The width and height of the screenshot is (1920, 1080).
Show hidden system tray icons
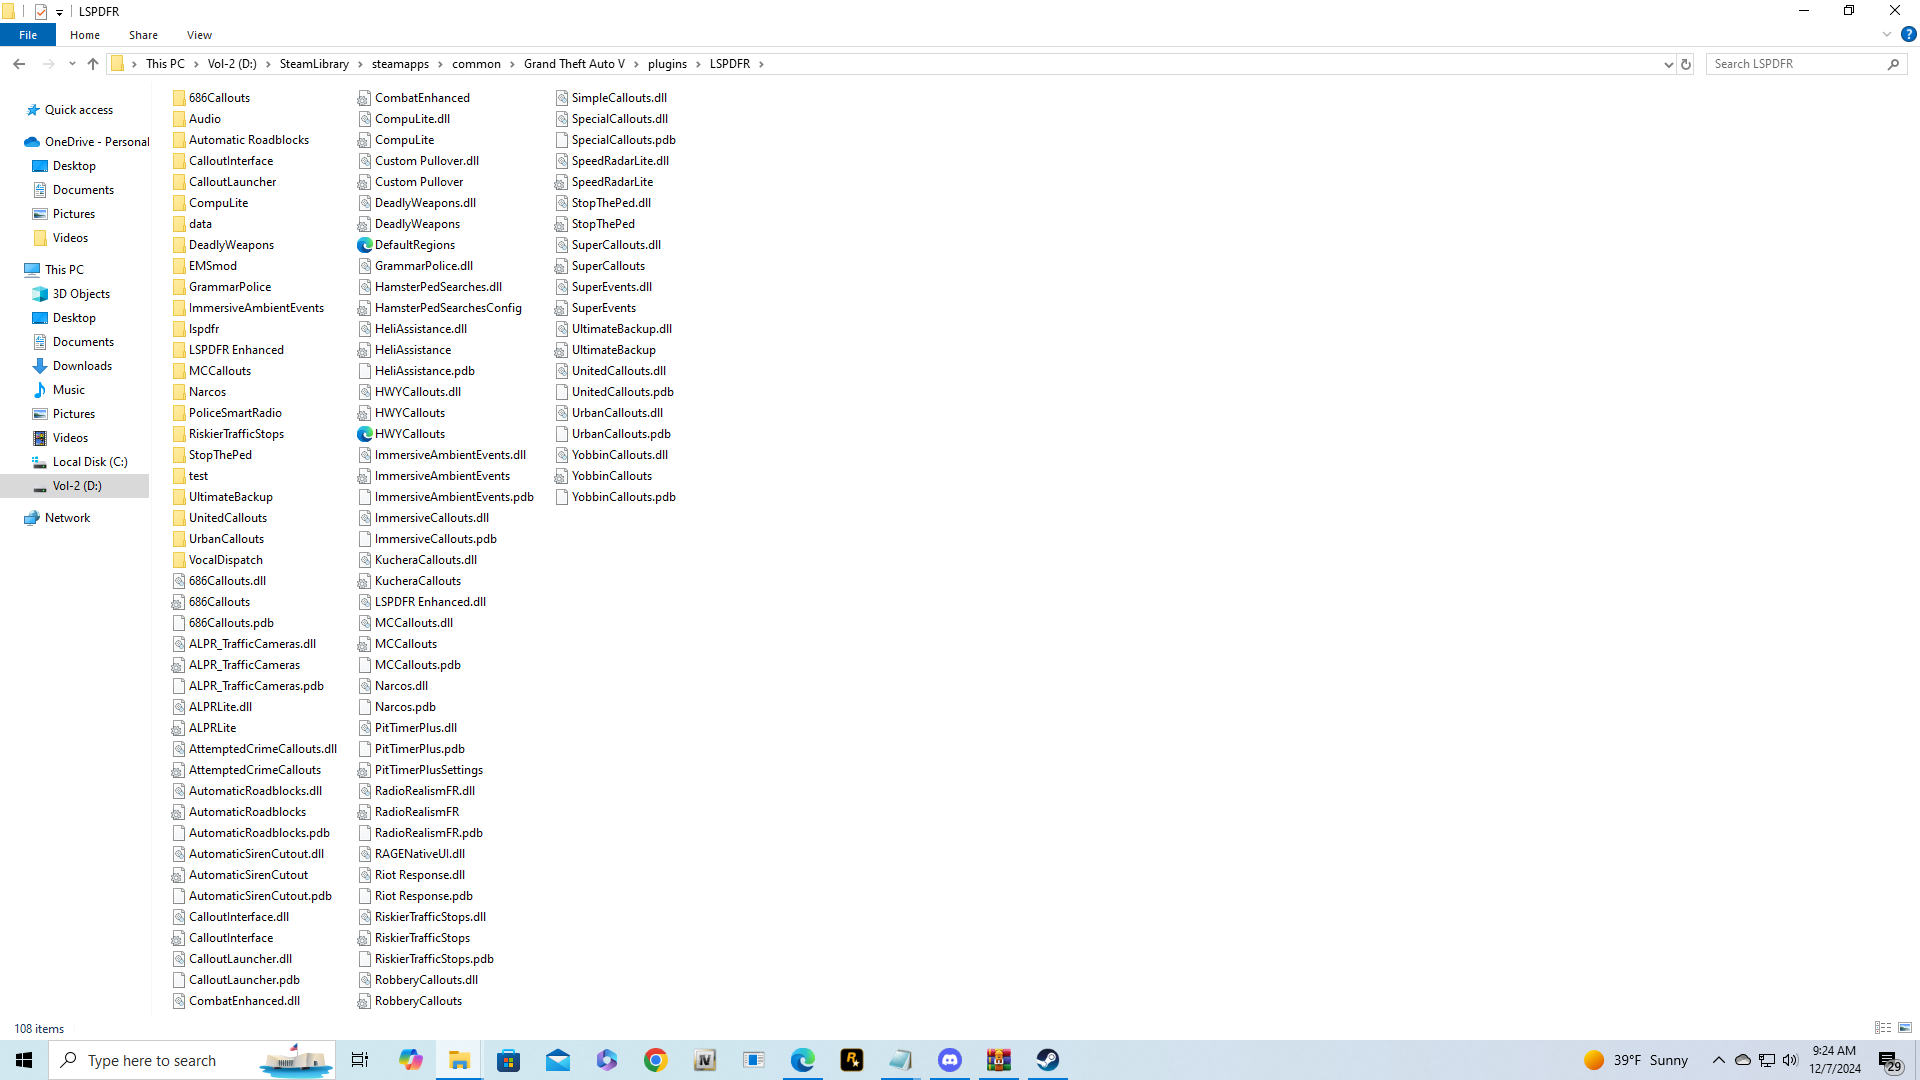[x=1718, y=1060]
